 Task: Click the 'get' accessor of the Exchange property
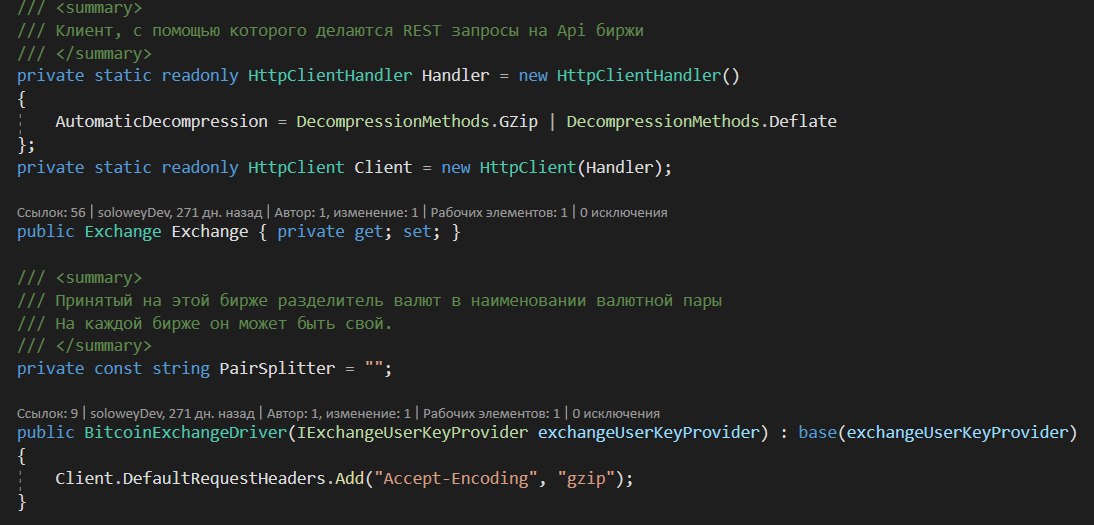pos(369,232)
